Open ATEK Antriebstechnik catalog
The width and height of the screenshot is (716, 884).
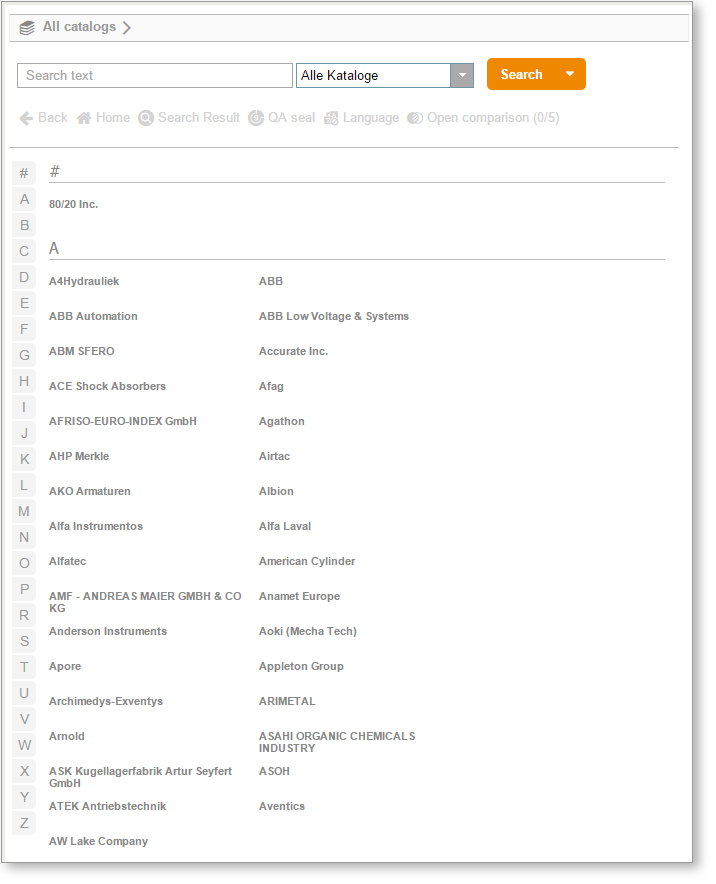pyautogui.click(x=107, y=806)
